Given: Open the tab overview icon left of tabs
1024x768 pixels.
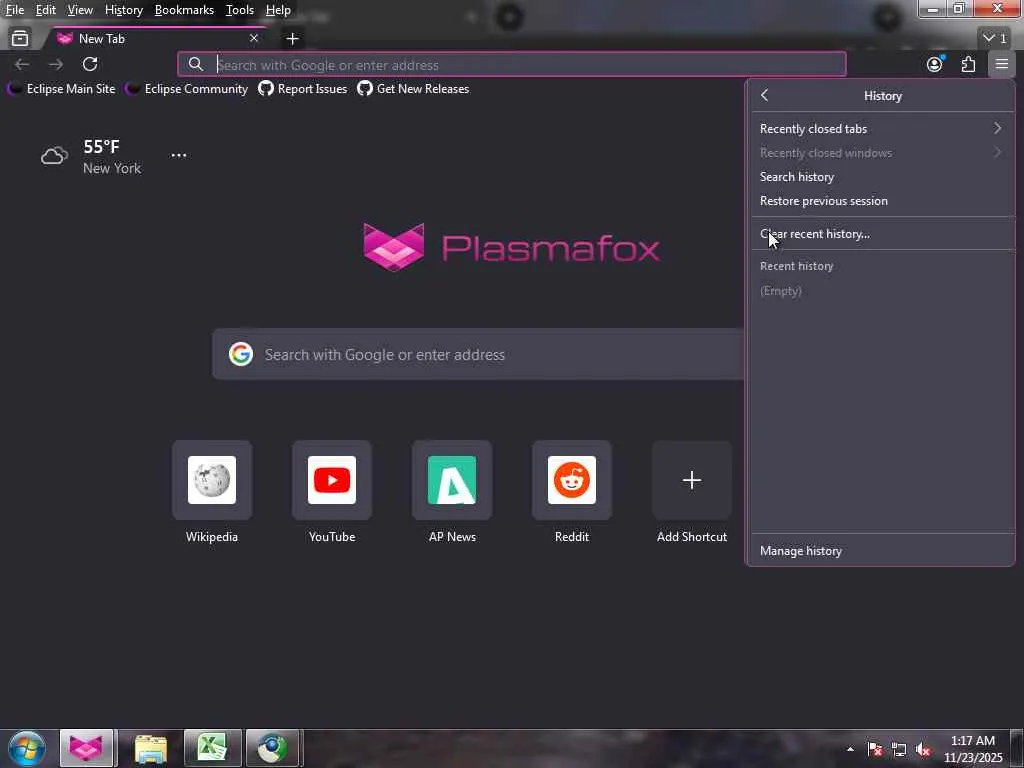Looking at the screenshot, I should [20, 39].
